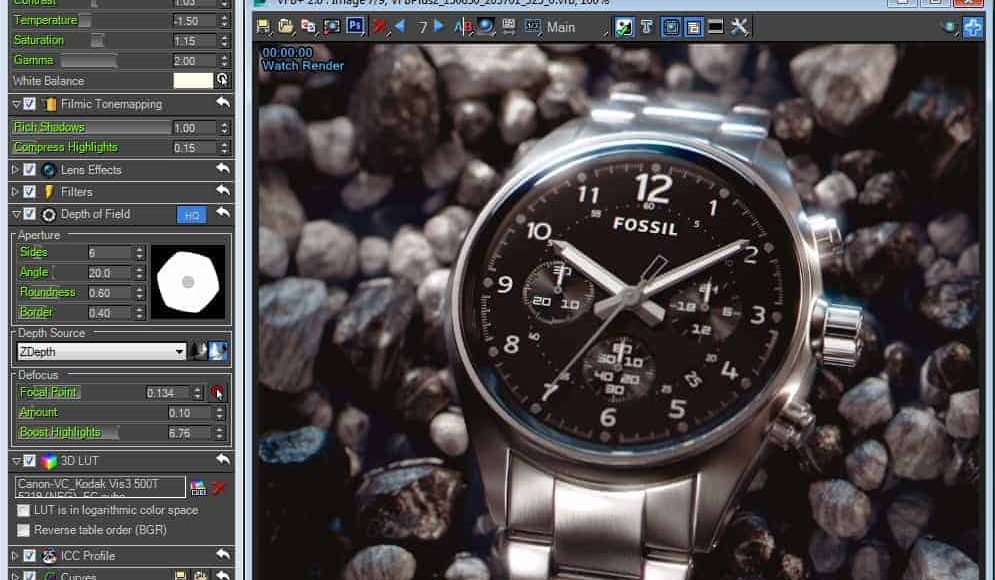Reset Filmic Tonemapping with its undo arrow
995x580 pixels.
click(222, 104)
